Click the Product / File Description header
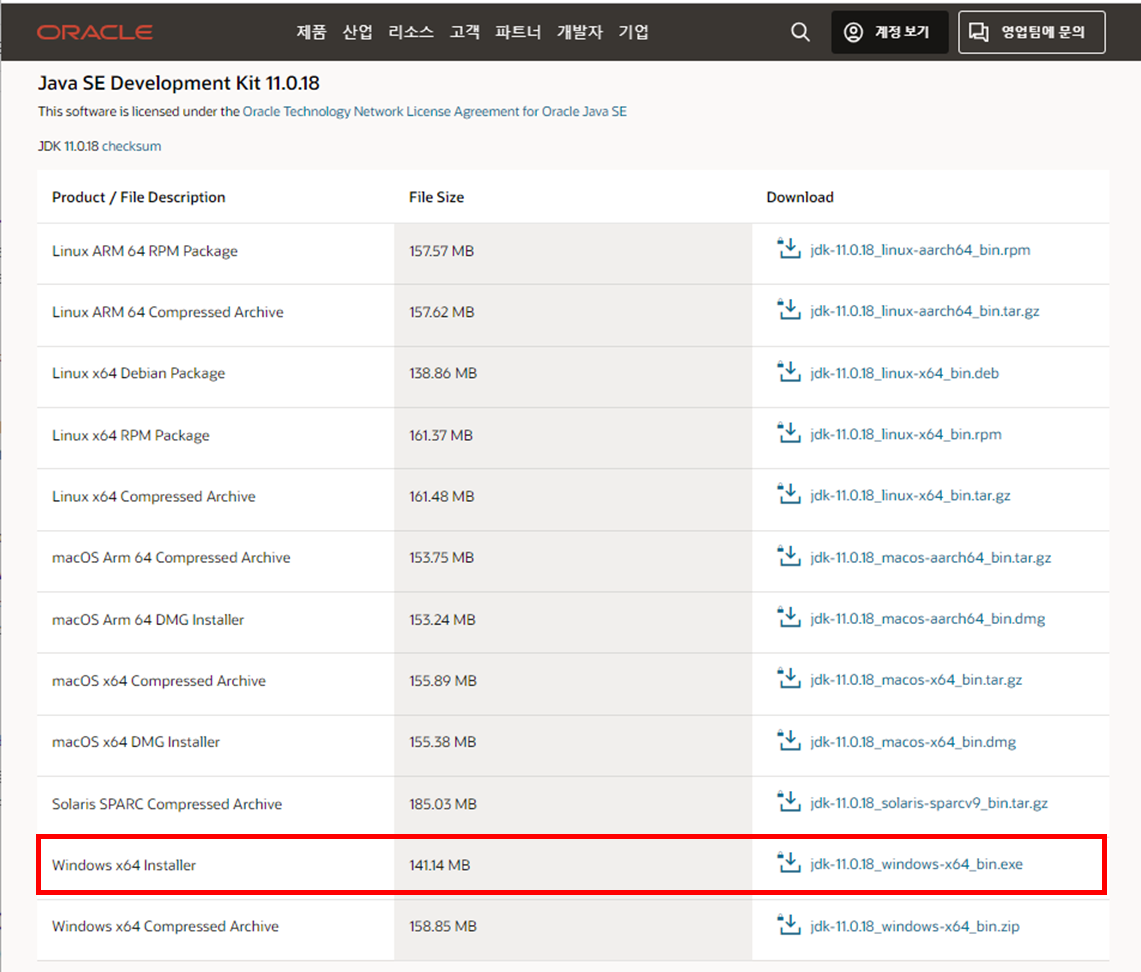The width and height of the screenshot is (1141, 972). pyautogui.click(x=138, y=197)
